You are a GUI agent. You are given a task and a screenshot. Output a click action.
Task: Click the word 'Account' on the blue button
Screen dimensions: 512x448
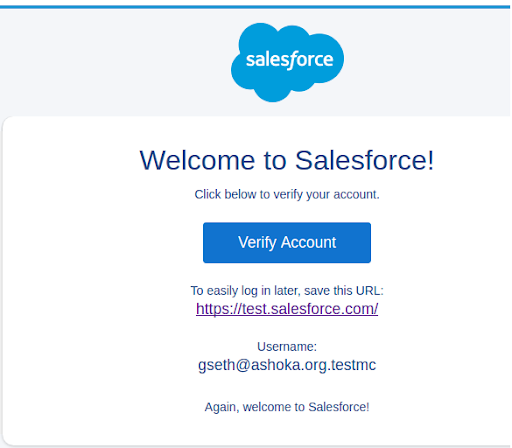[308, 242]
